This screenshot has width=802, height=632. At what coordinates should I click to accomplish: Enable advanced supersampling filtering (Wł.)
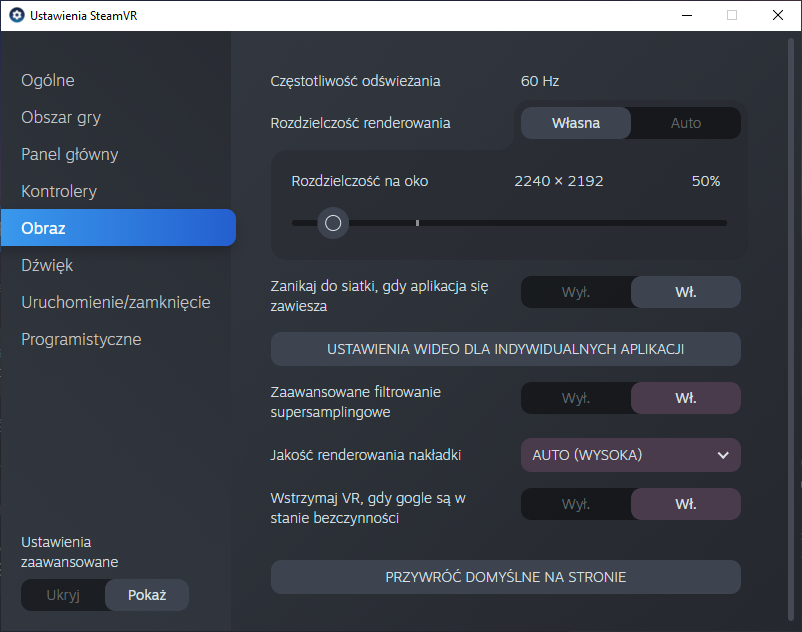(x=686, y=398)
